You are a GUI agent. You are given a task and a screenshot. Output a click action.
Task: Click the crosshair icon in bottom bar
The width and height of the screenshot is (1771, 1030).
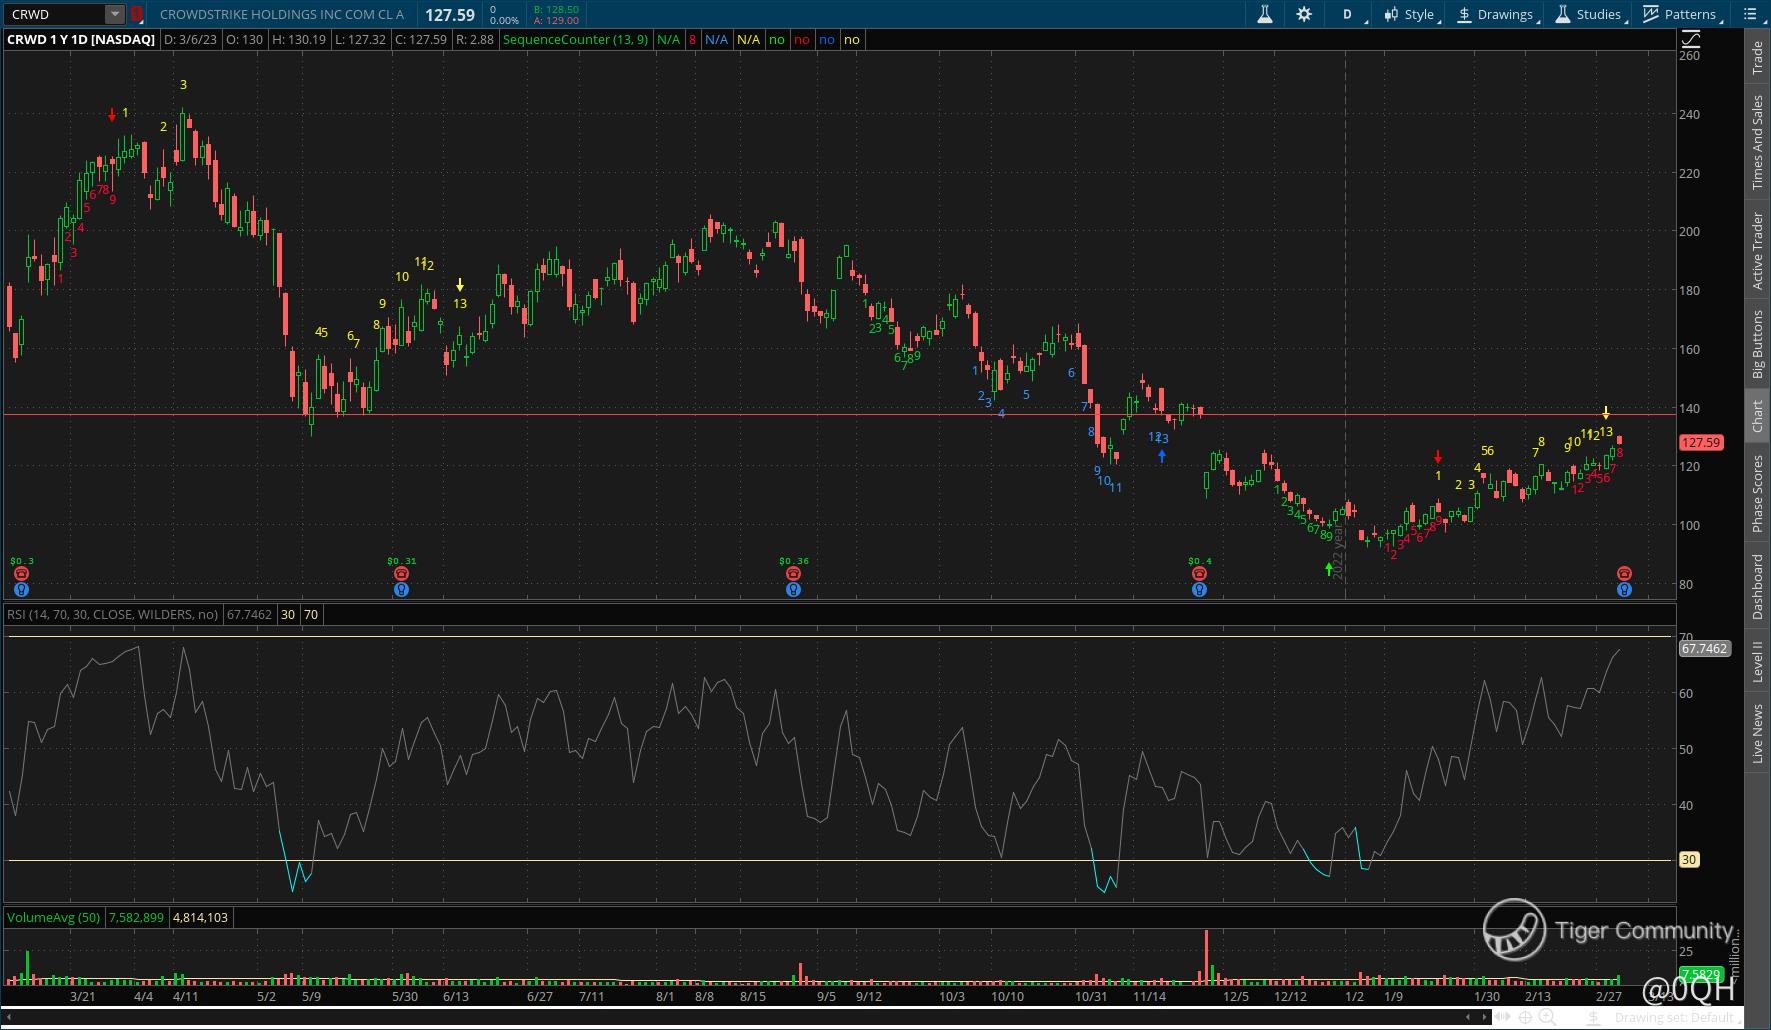pyautogui.click(x=1527, y=1018)
